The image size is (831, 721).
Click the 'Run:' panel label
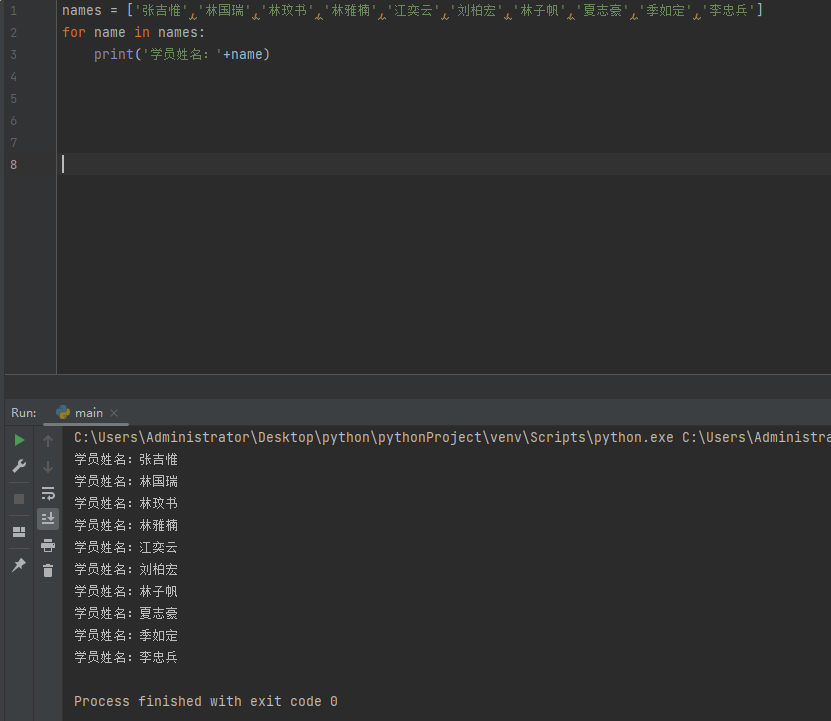tap(24, 412)
